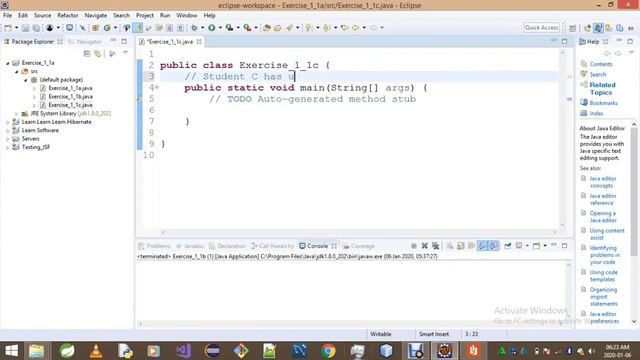
Task: Open Using code templates help link
Action: (603, 276)
